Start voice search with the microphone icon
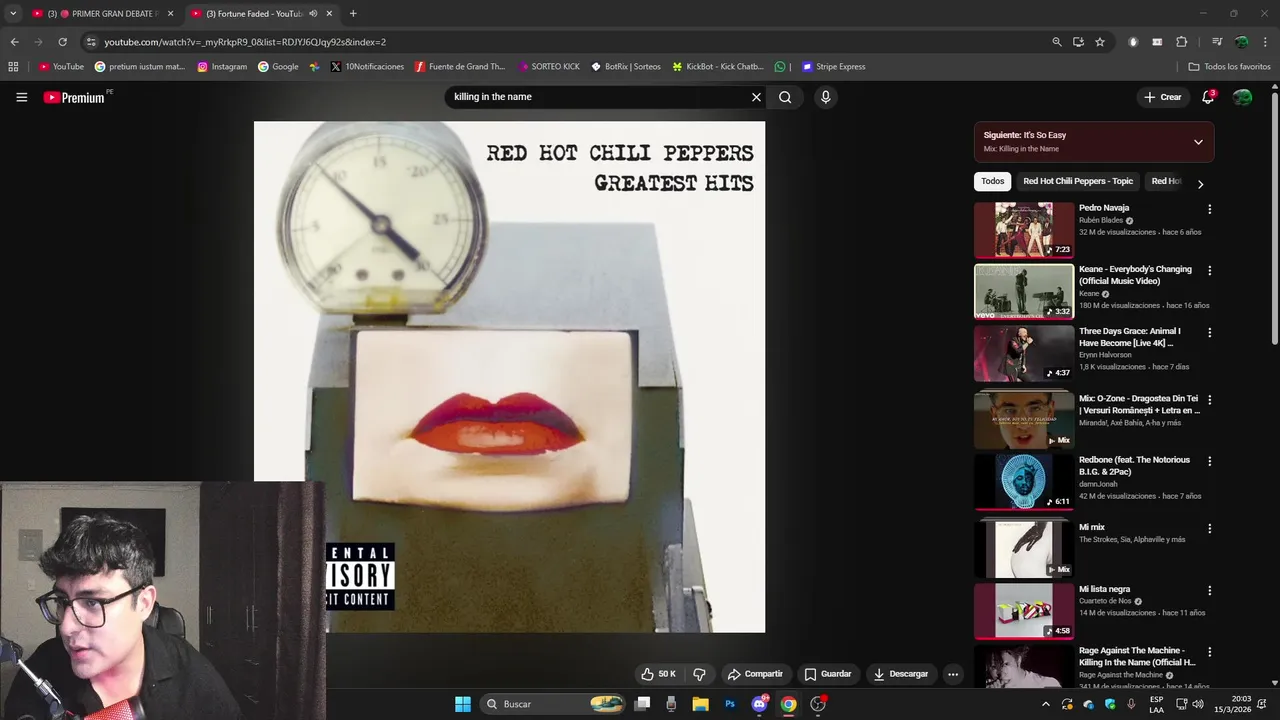 click(825, 97)
